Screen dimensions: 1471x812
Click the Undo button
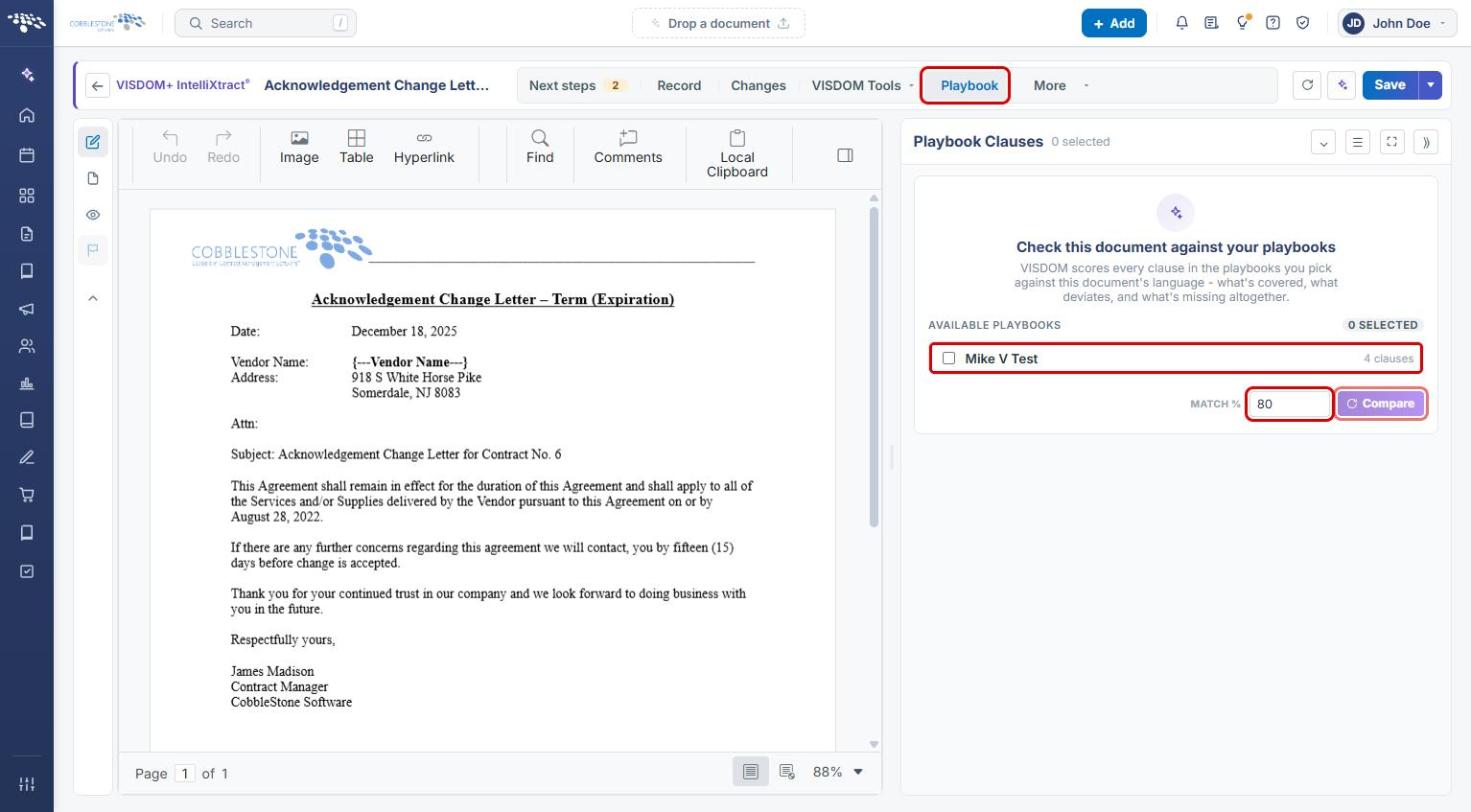tap(170, 147)
